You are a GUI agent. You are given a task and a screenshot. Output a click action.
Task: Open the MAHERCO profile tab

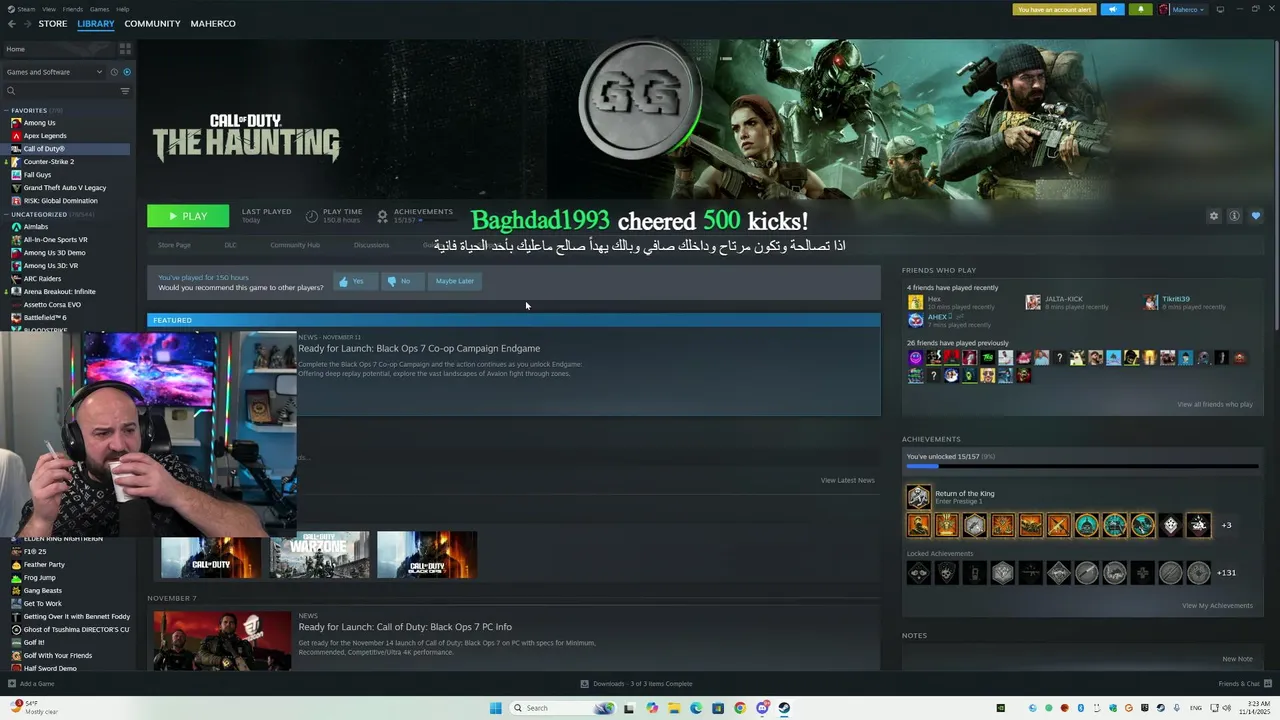point(213,23)
